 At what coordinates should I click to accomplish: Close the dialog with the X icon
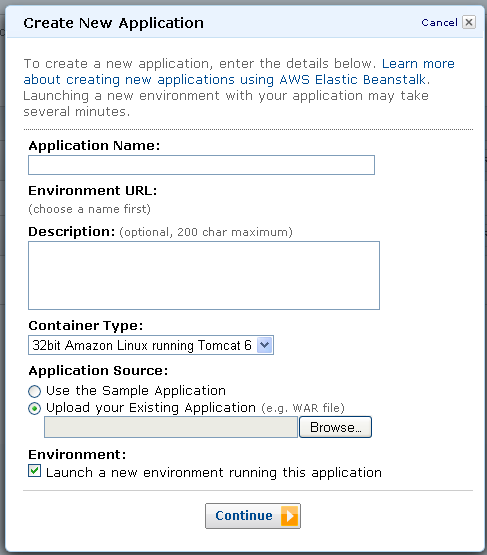[x=469, y=22]
